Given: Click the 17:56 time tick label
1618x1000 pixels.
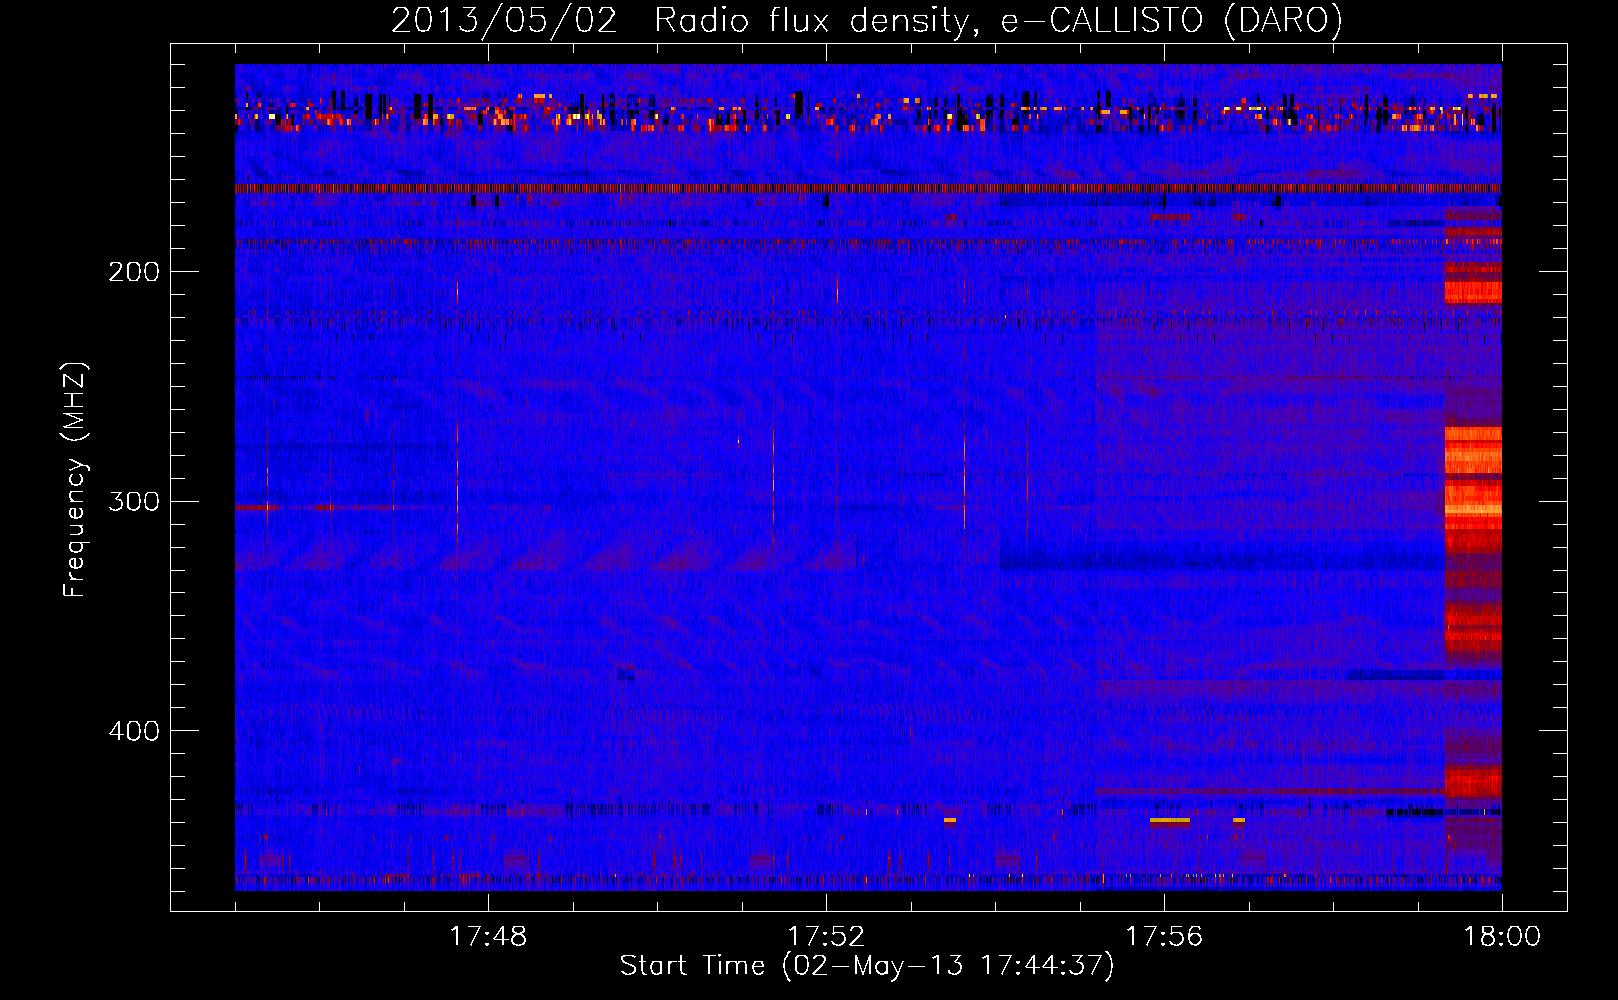Looking at the screenshot, I should 1164,937.
